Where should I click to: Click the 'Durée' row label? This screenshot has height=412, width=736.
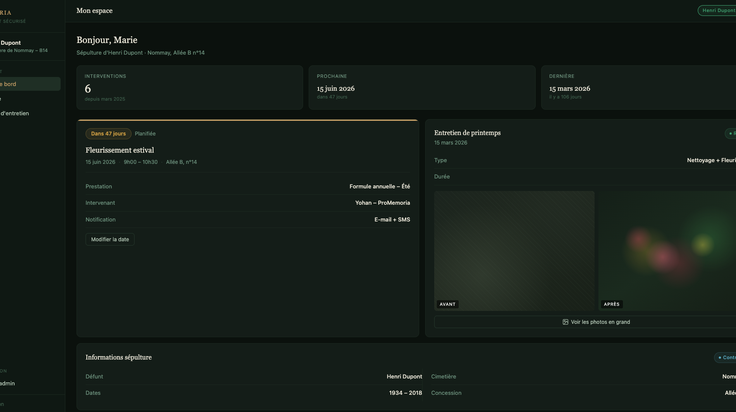[x=442, y=176]
